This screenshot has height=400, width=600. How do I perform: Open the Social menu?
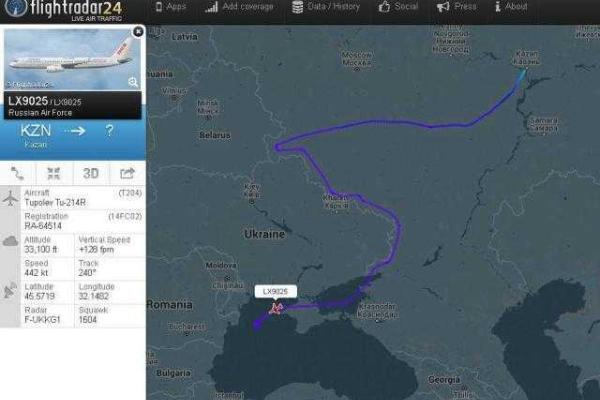(x=398, y=7)
